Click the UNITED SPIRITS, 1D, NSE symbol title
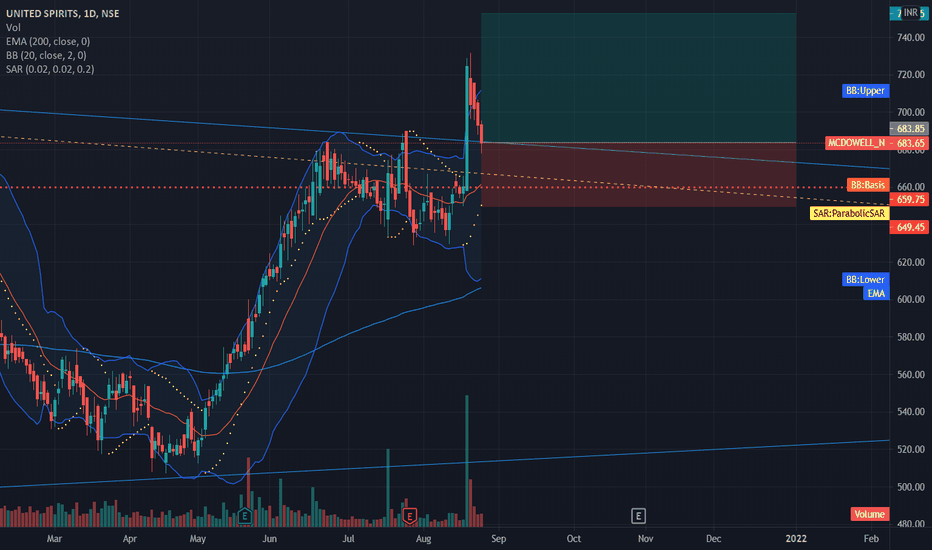Image resolution: width=932 pixels, height=550 pixels. point(62,13)
